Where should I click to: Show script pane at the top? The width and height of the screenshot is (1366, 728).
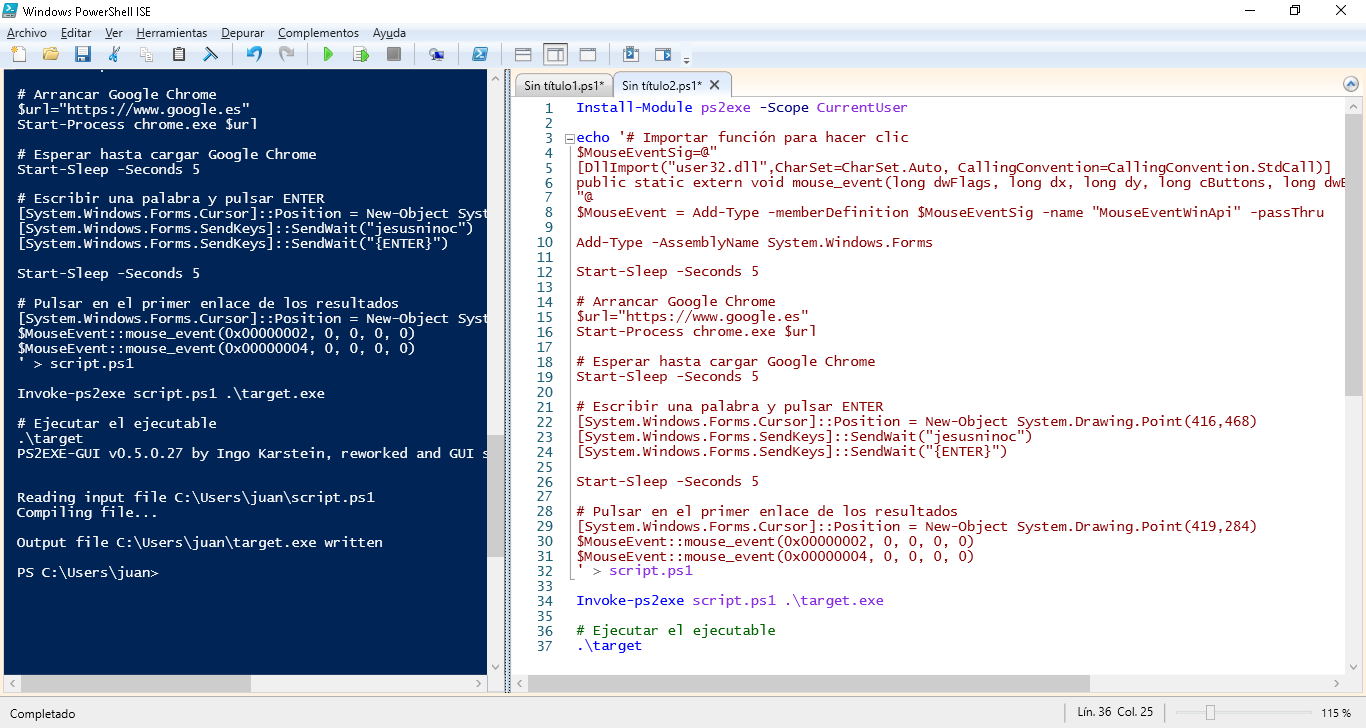coord(522,54)
